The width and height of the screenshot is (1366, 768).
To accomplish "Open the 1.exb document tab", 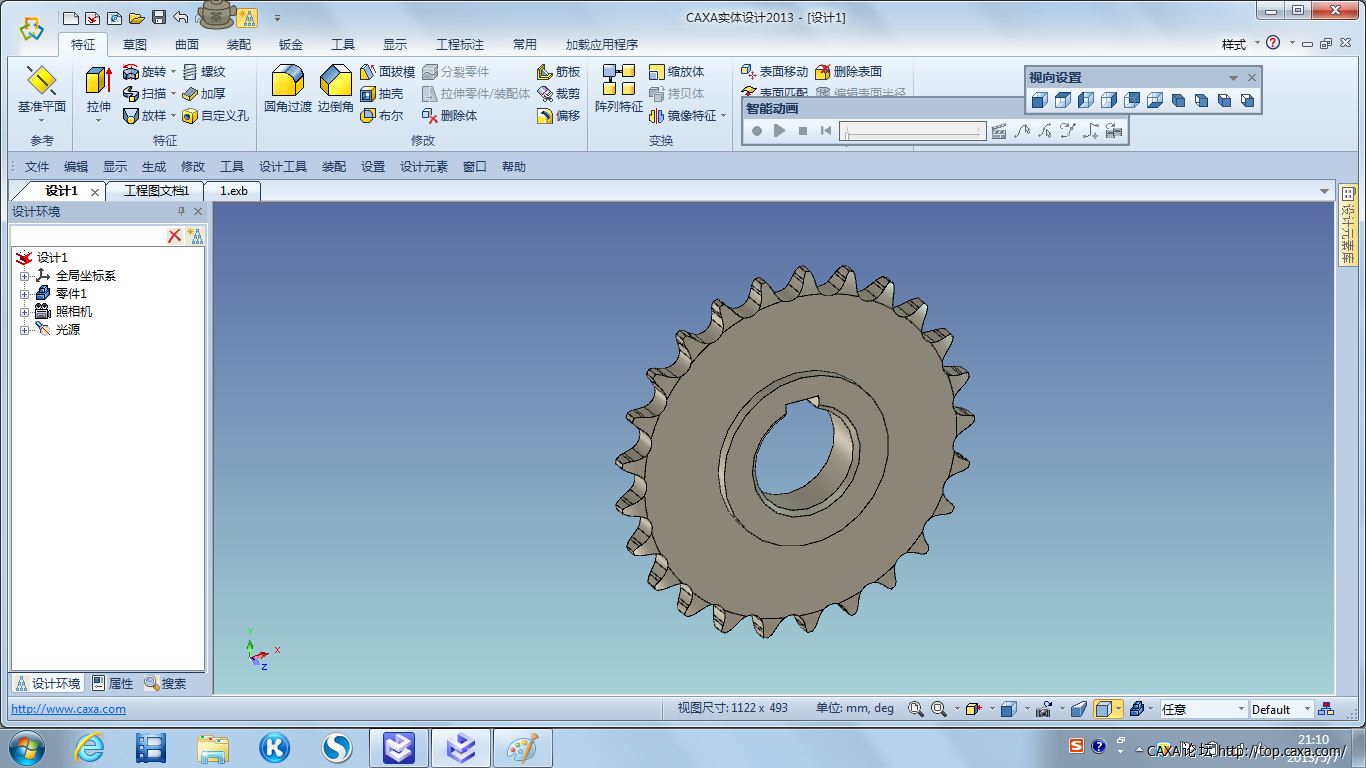I will click(x=234, y=191).
